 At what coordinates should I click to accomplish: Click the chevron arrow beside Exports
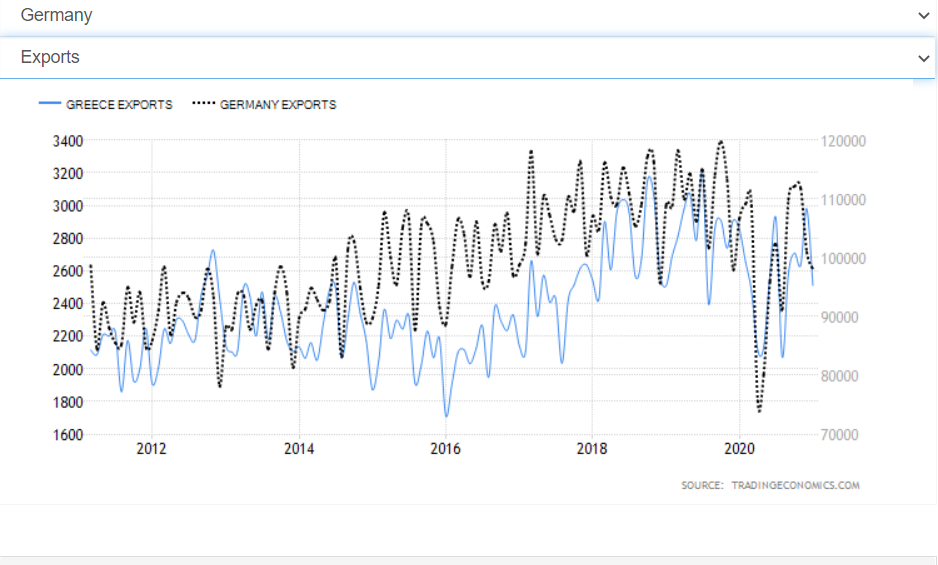[923, 58]
